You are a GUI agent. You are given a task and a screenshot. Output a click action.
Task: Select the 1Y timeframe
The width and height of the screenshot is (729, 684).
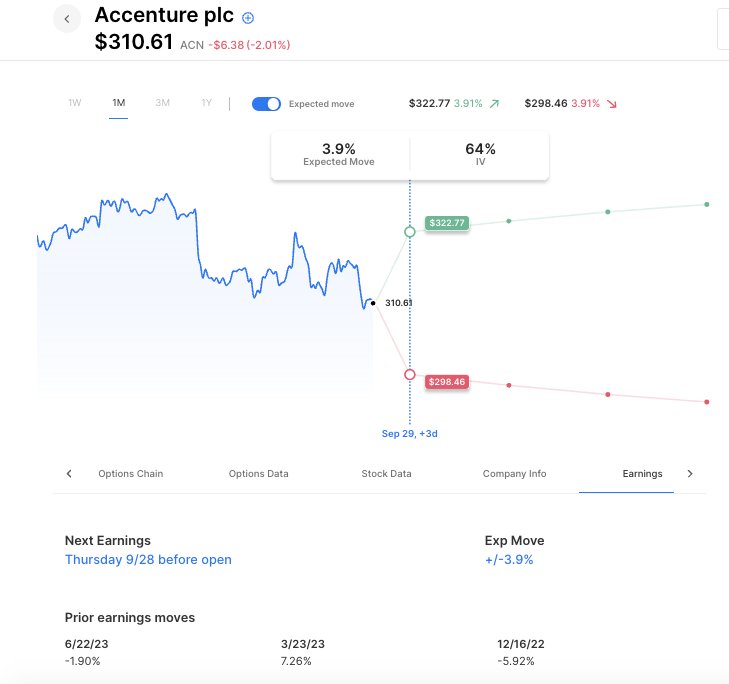click(206, 103)
